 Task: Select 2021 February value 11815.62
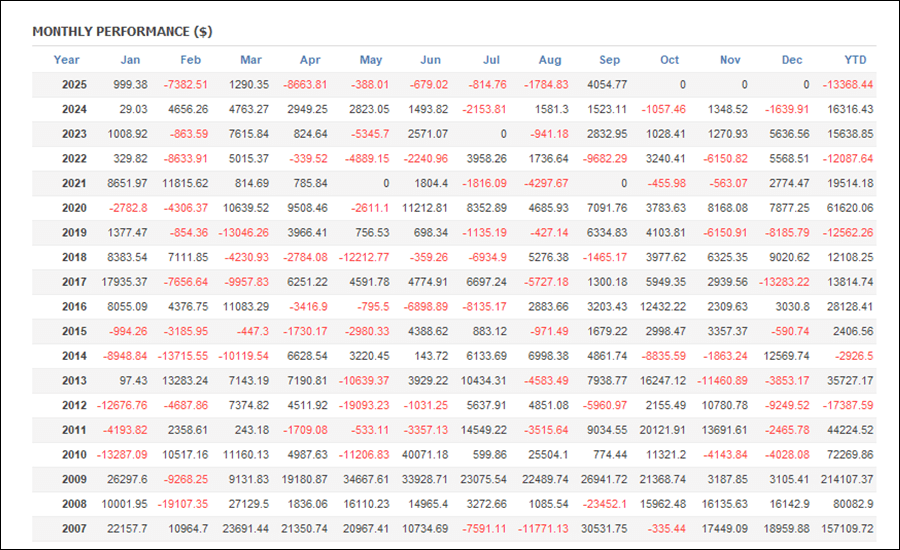[x=185, y=183]
